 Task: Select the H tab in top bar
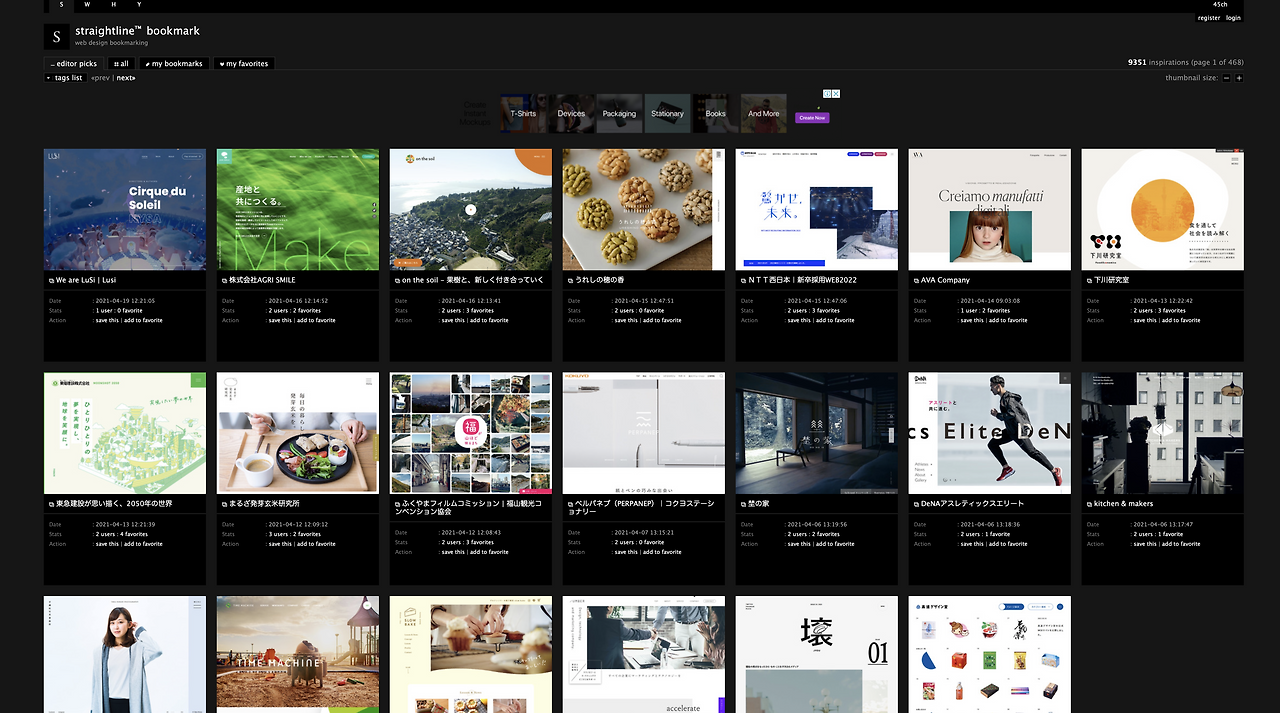(113, 5)
